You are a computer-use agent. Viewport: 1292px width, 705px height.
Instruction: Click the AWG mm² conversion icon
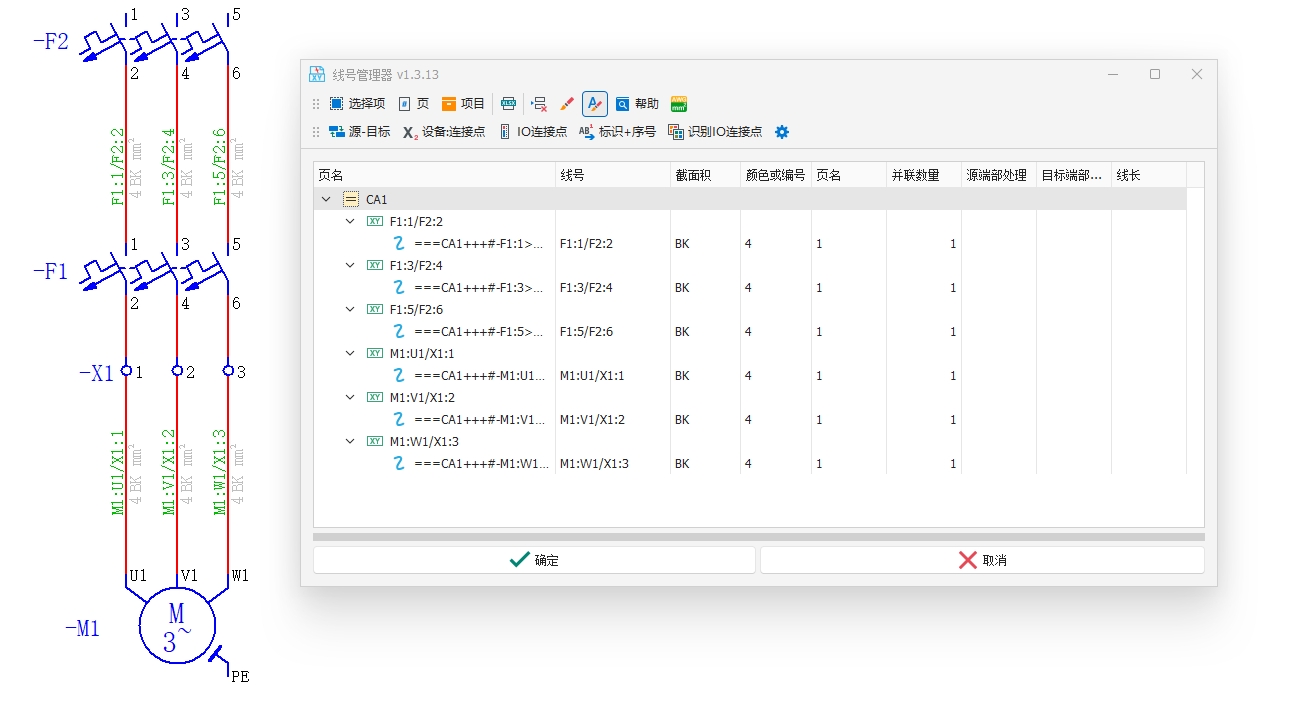point(679,104)
